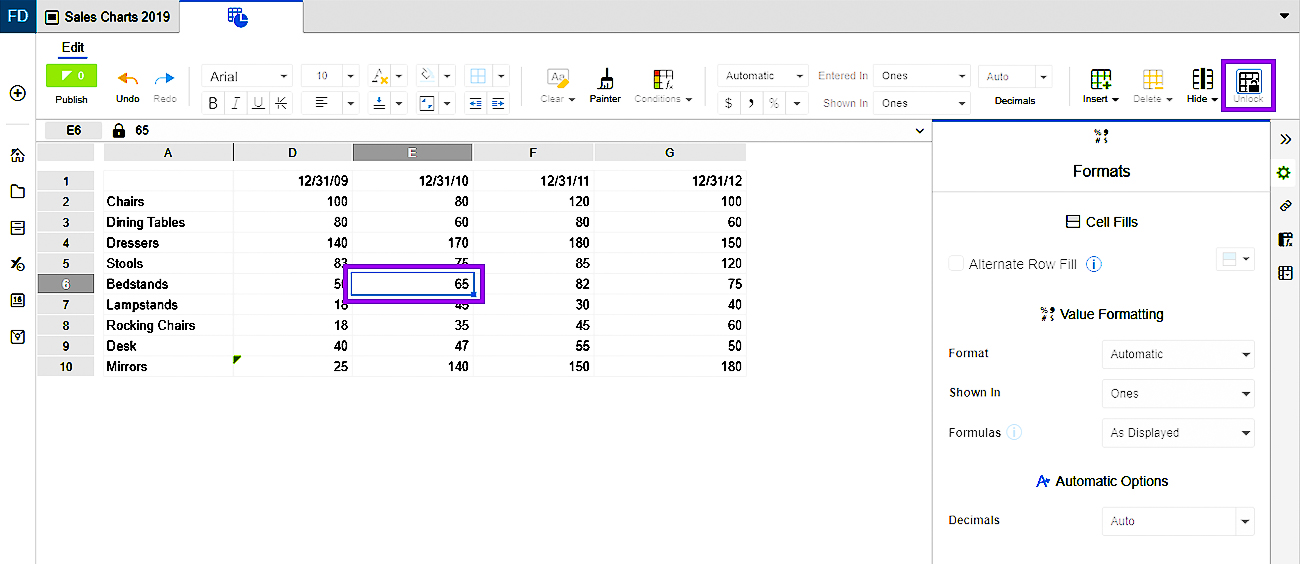The image size is (1300, 564).
Task: Click the Redo arrow
Action: [164, 79]
